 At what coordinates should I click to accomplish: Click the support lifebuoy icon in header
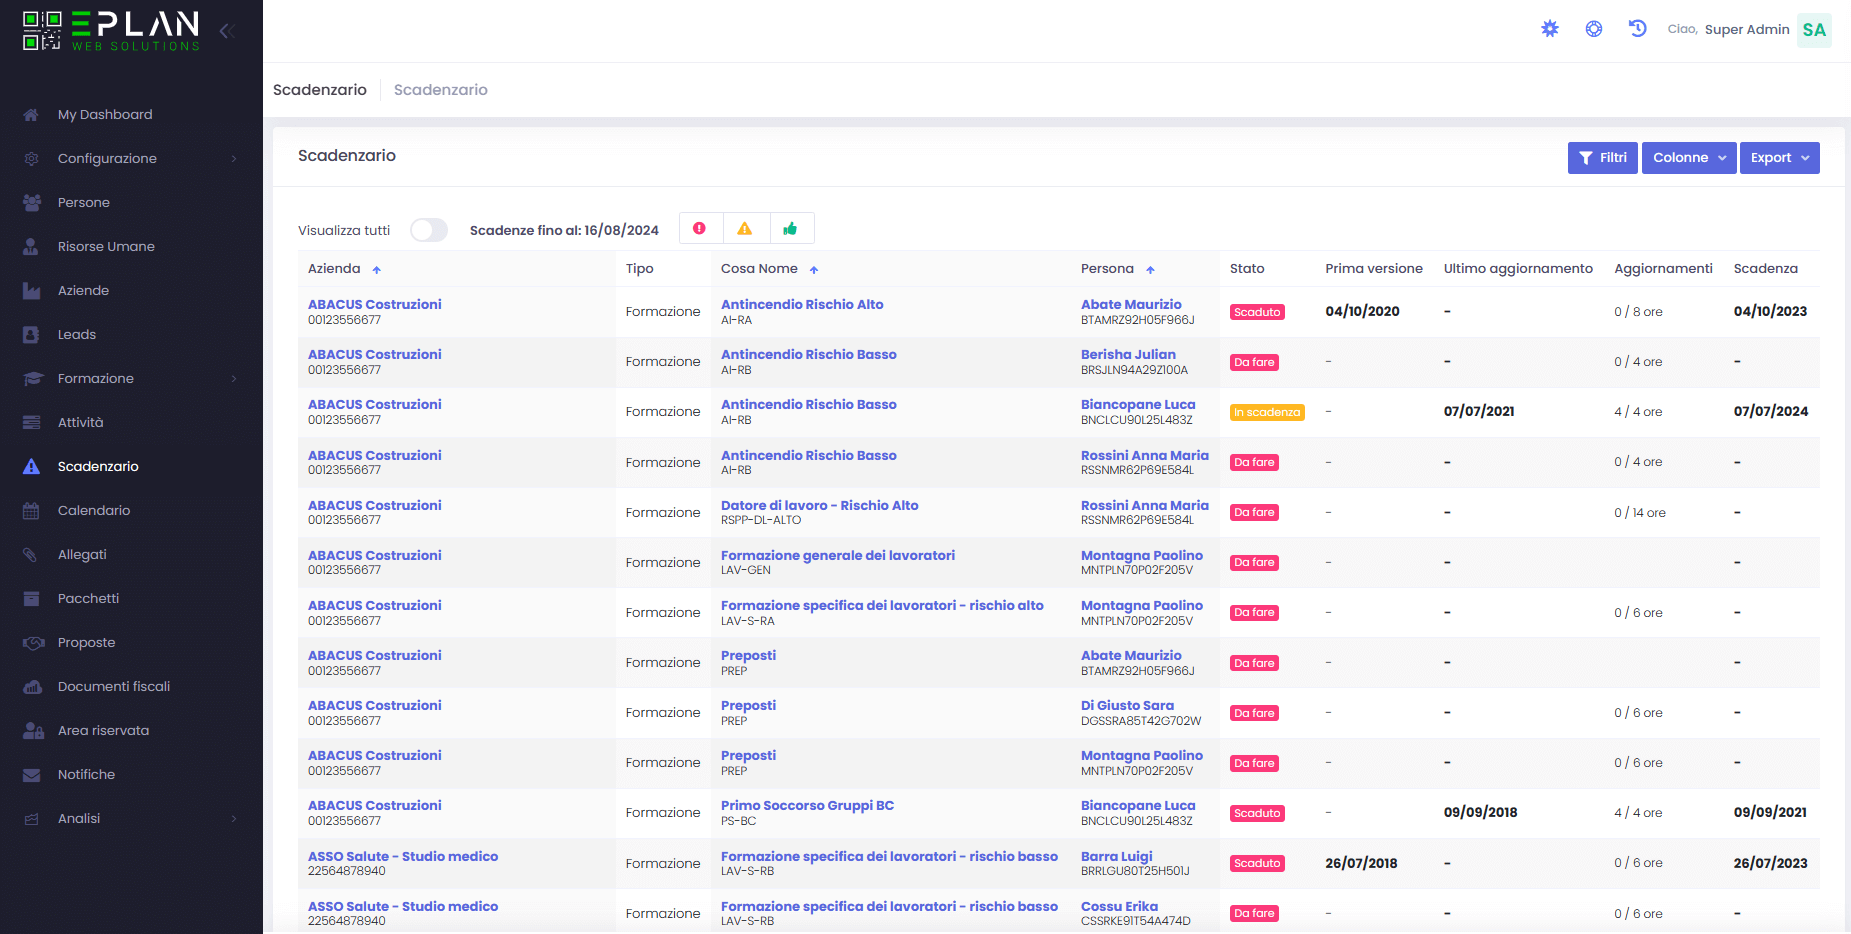tap(1594, 29)
